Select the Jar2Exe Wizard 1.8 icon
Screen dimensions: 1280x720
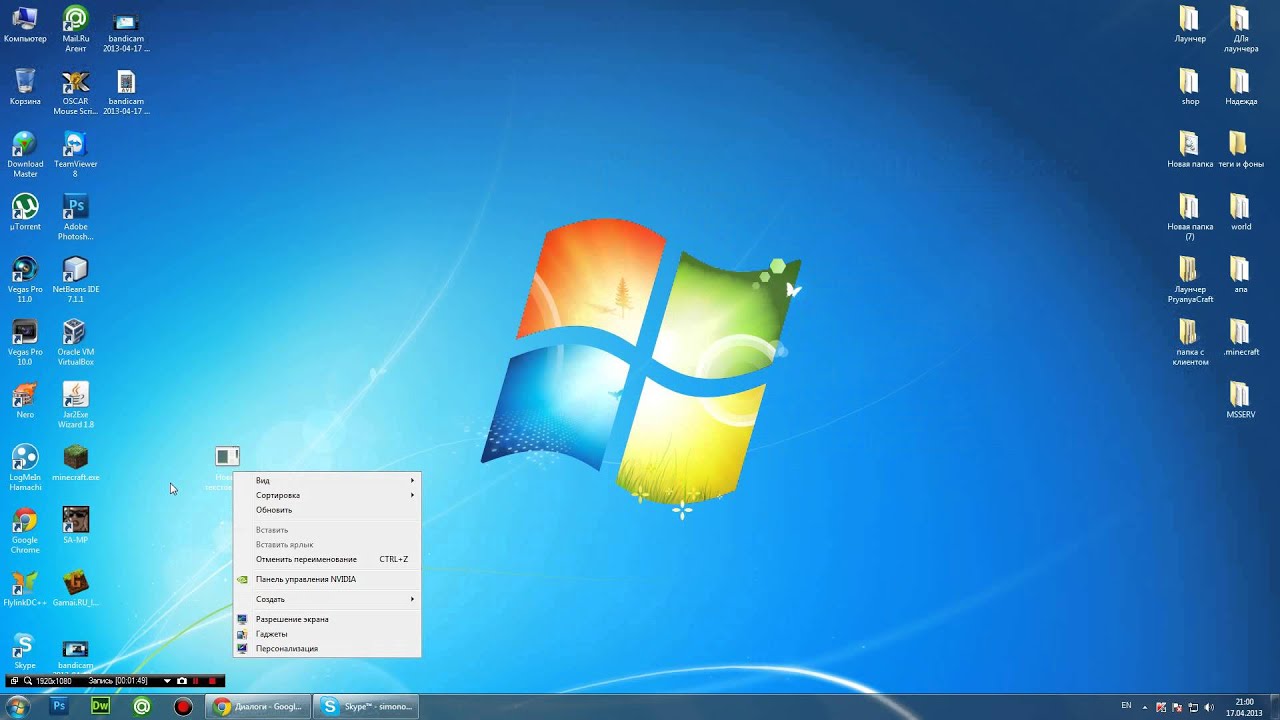(76, 405)
